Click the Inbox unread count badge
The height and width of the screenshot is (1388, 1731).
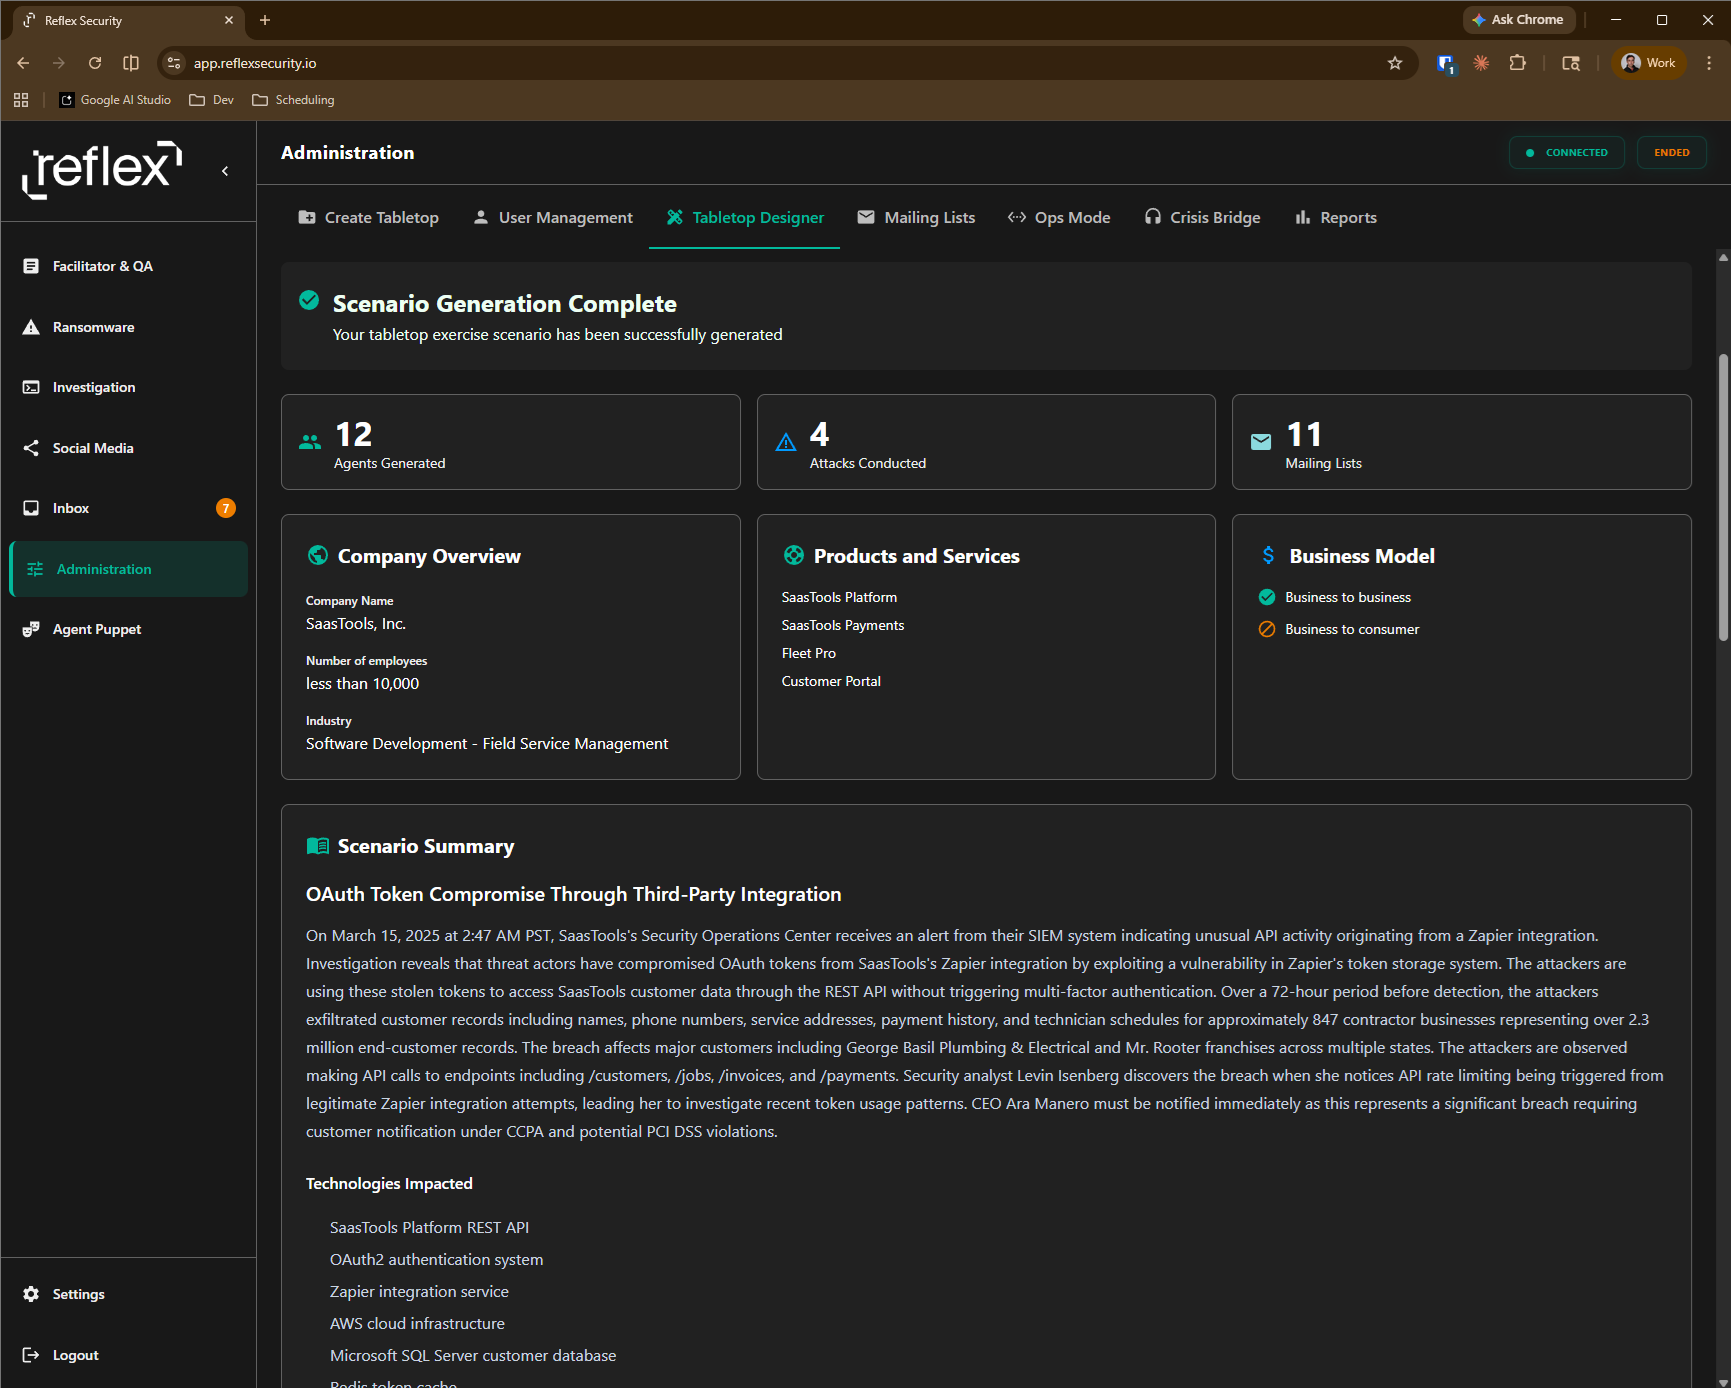[x=226, y=508]
